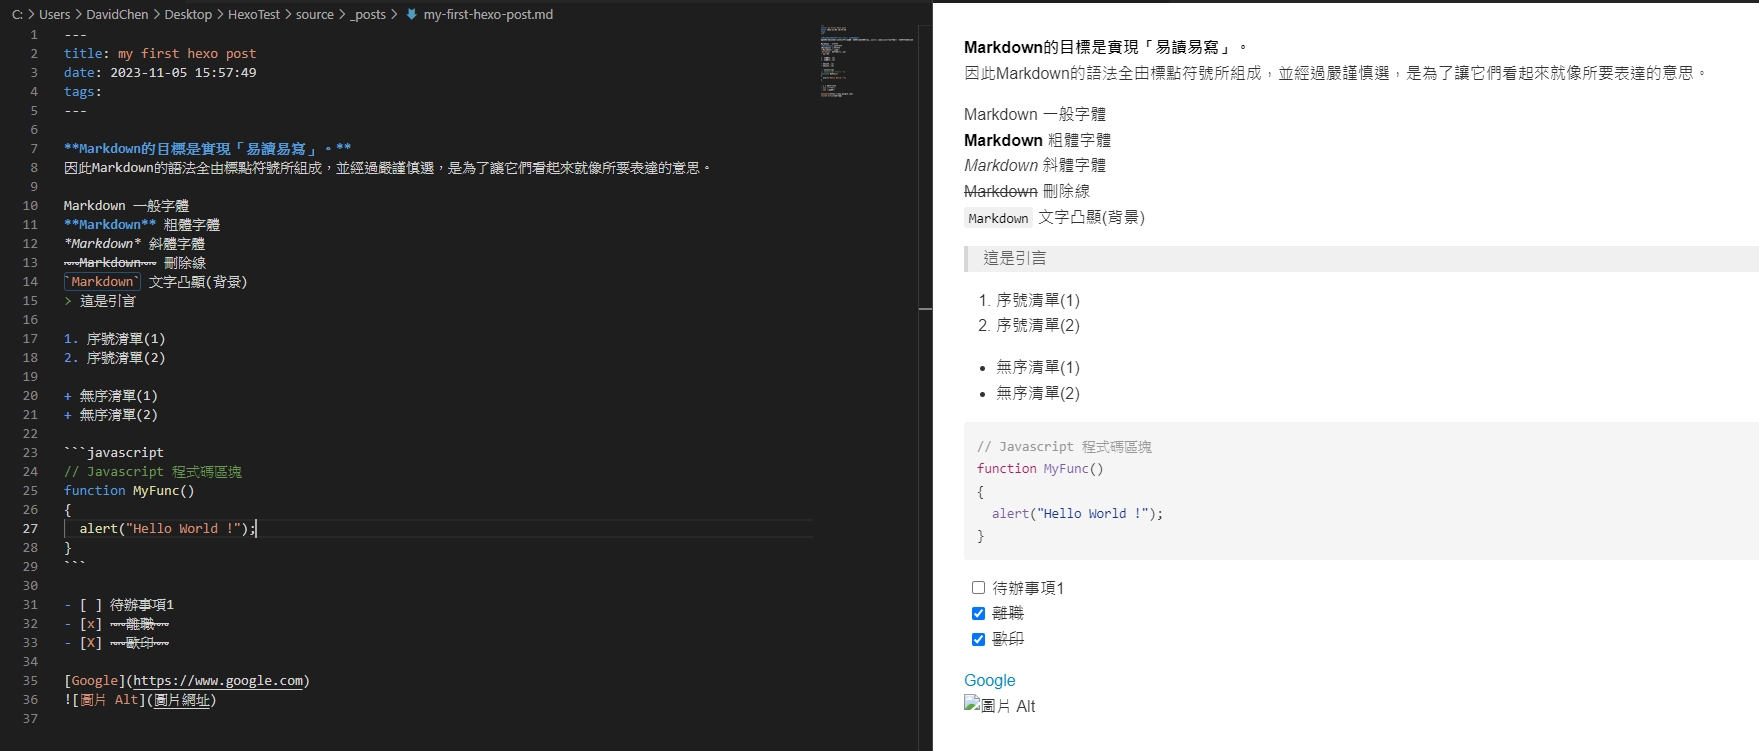Click the my-first-hexo-post.md breadcrumb file

(488, 15)
